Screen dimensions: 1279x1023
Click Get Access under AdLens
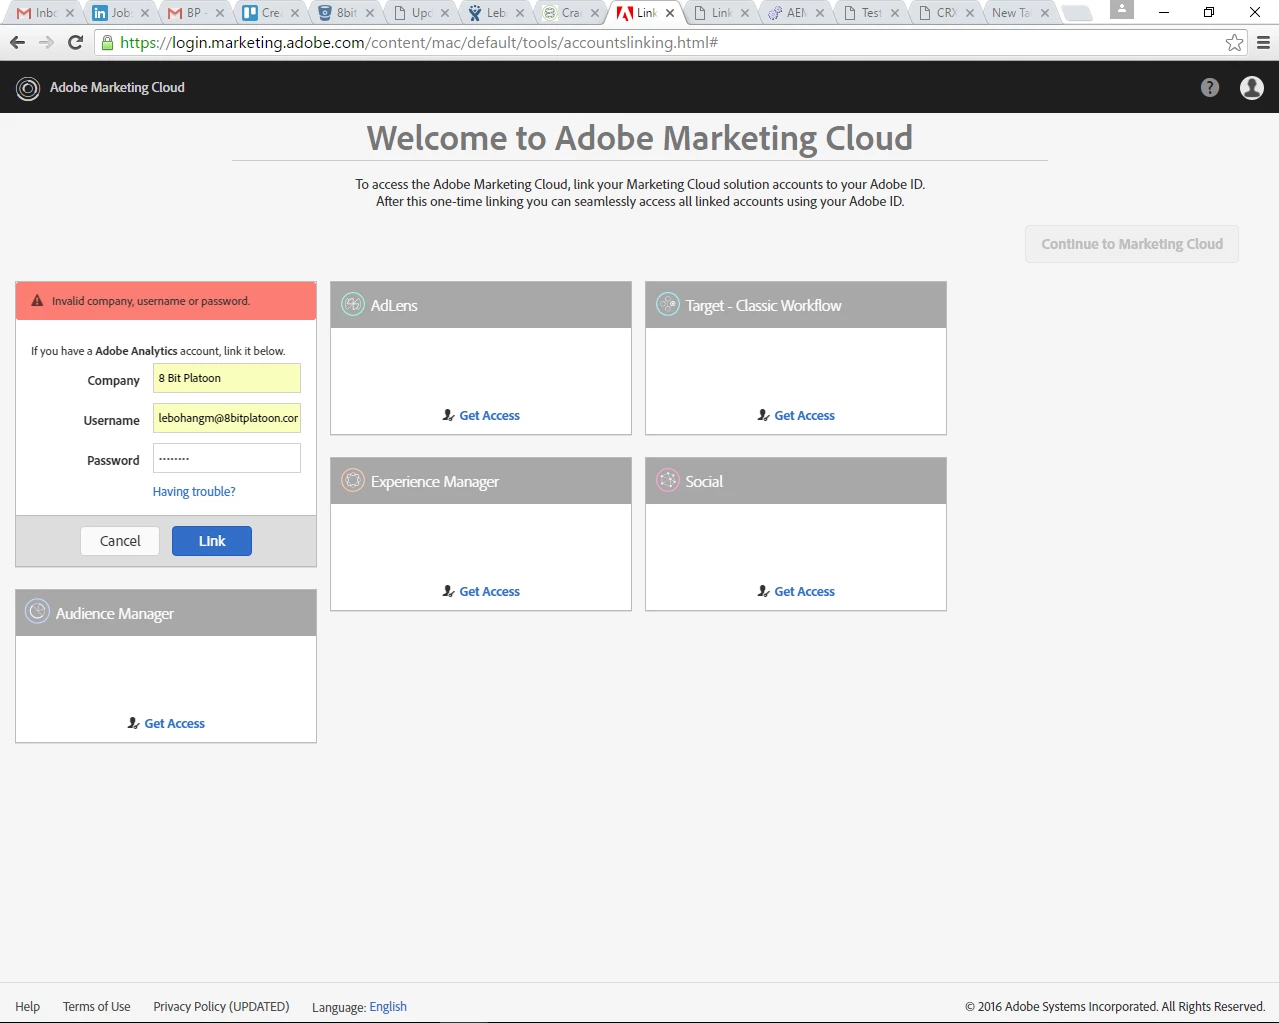pyautogui.click(x=490, y=415)
